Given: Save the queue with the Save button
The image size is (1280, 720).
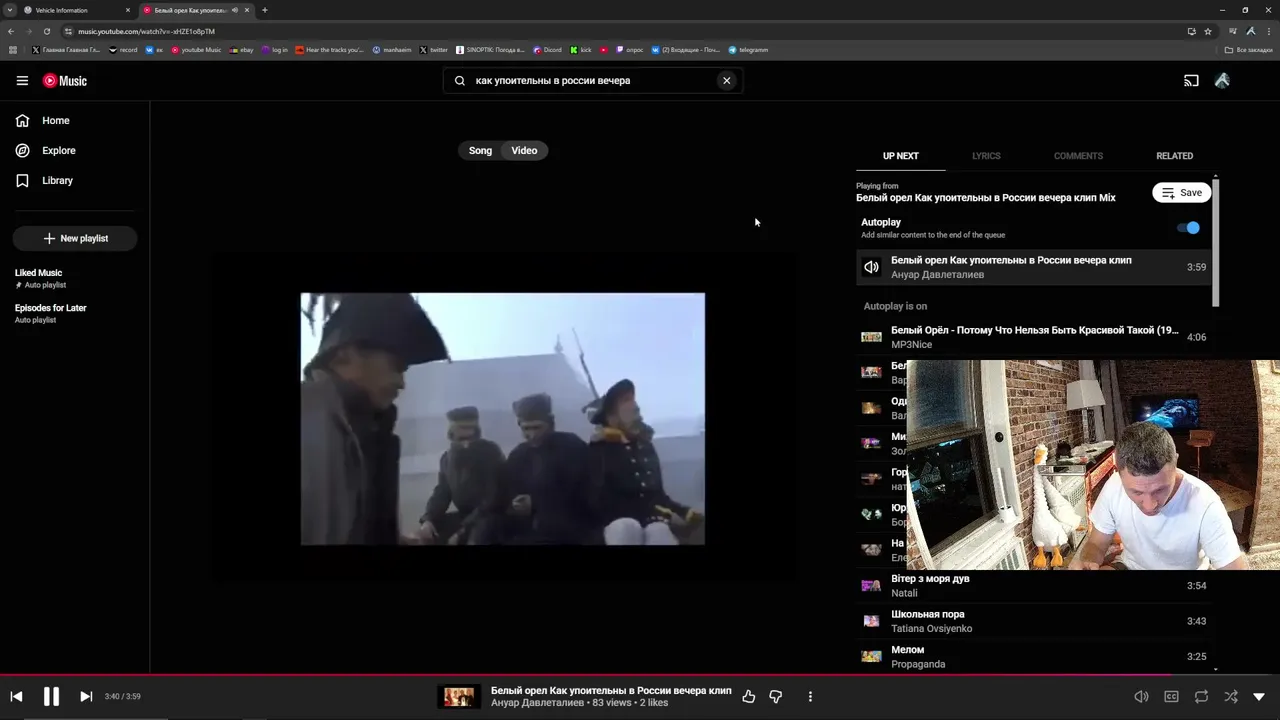Looking at the screenshot, I should pyautogui.click(x=1181, y=193).
